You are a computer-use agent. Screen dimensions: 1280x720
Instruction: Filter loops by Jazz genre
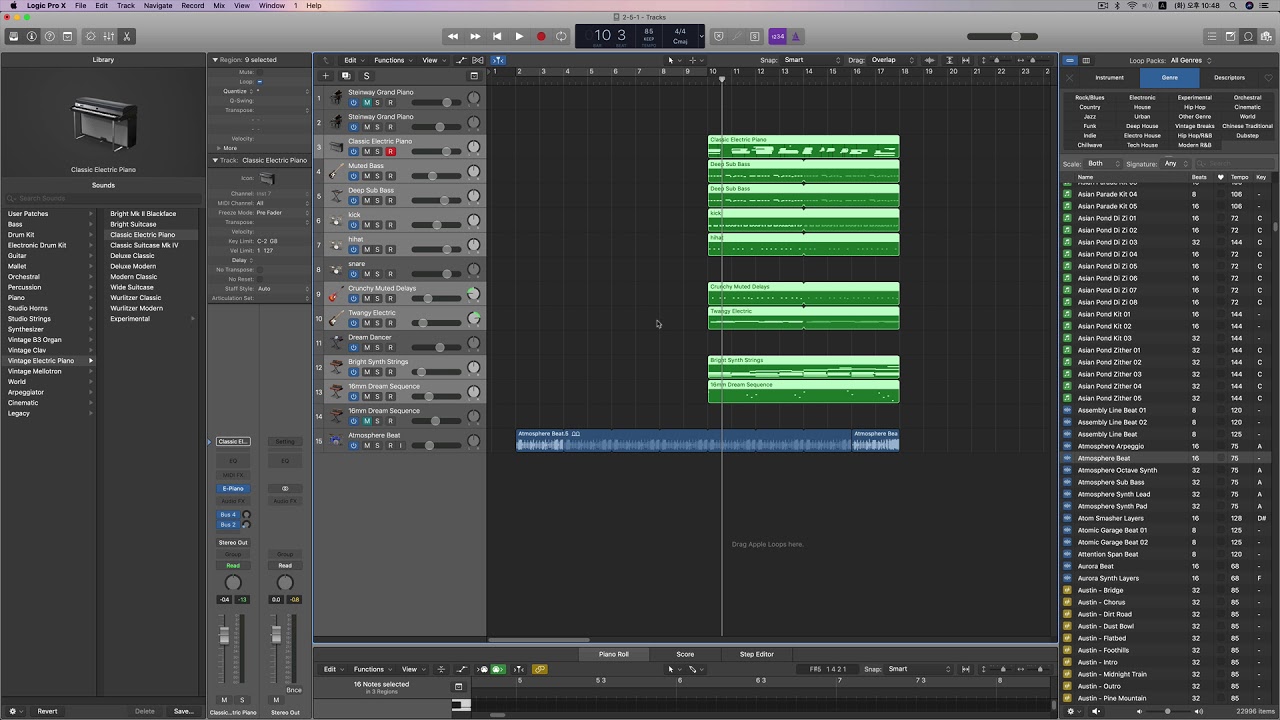coord(1090,117)
